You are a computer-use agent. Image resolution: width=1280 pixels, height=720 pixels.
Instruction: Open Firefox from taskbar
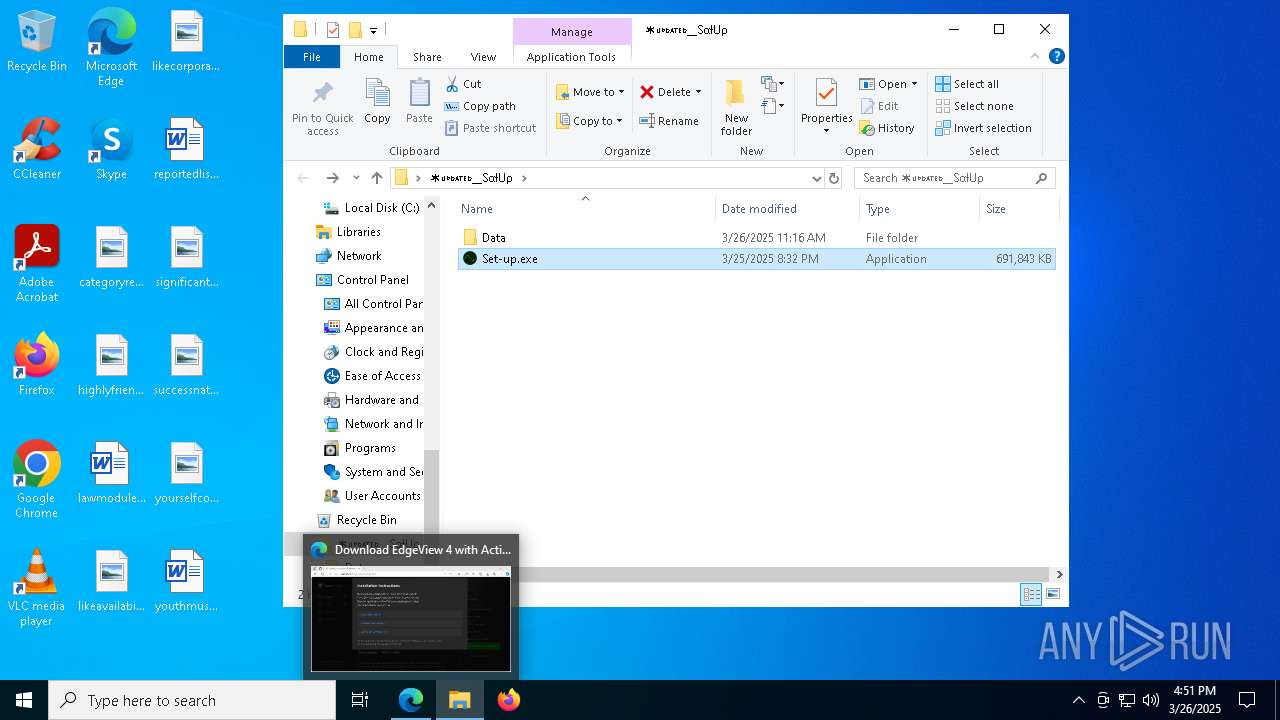pyautogui.click(x=509, y=700)
